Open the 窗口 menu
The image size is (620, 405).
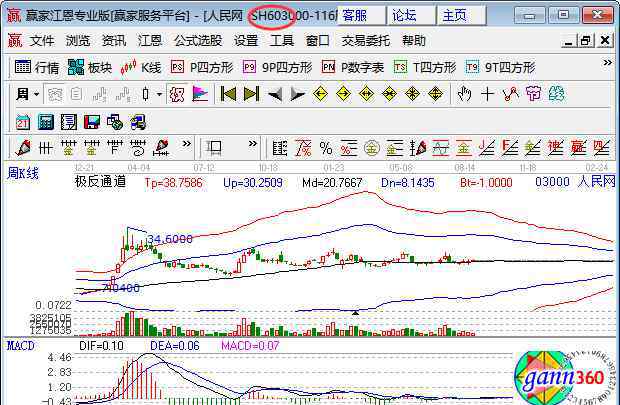tap(318, 40)
